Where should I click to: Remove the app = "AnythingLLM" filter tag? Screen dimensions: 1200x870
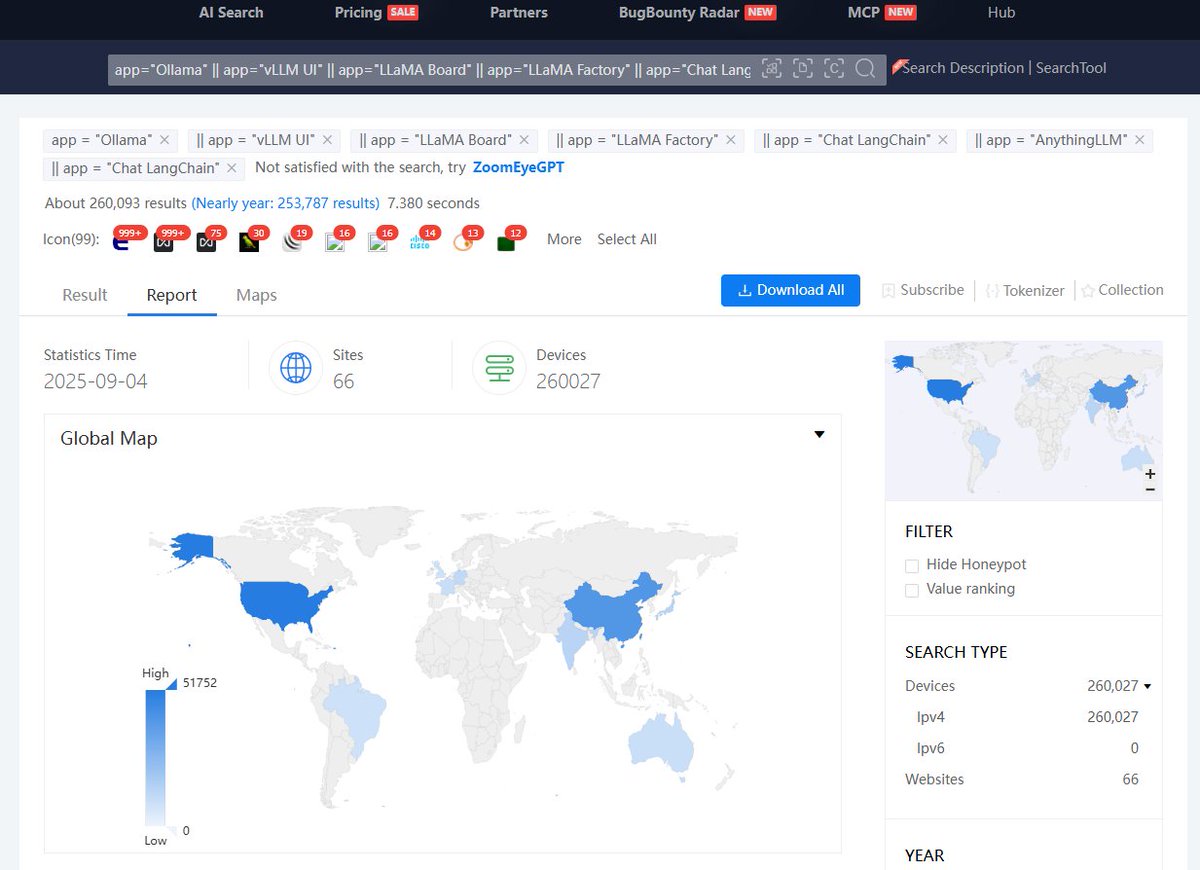pyautogui.click(x=1140, y=140)
